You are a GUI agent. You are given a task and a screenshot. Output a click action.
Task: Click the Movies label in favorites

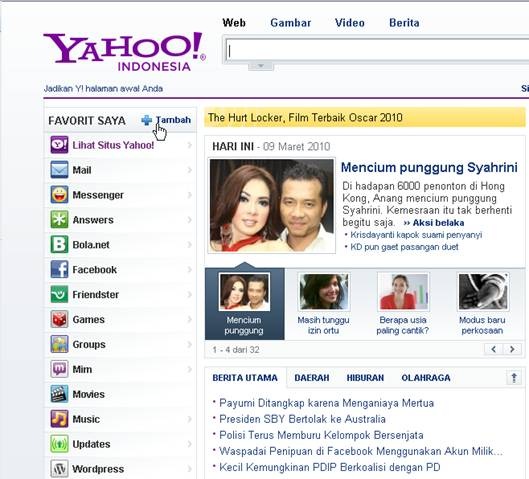88,394
